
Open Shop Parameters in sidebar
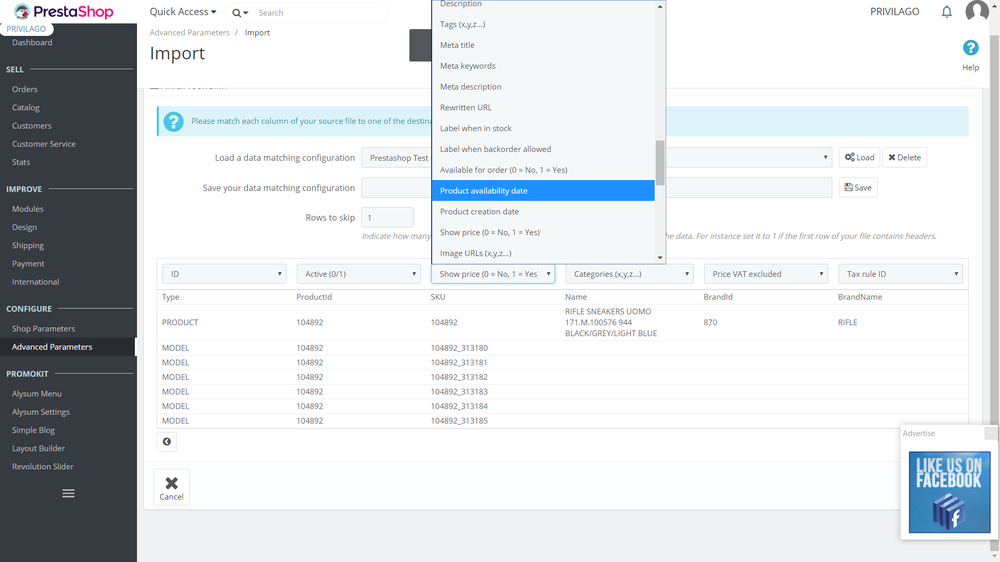[43, 329]
